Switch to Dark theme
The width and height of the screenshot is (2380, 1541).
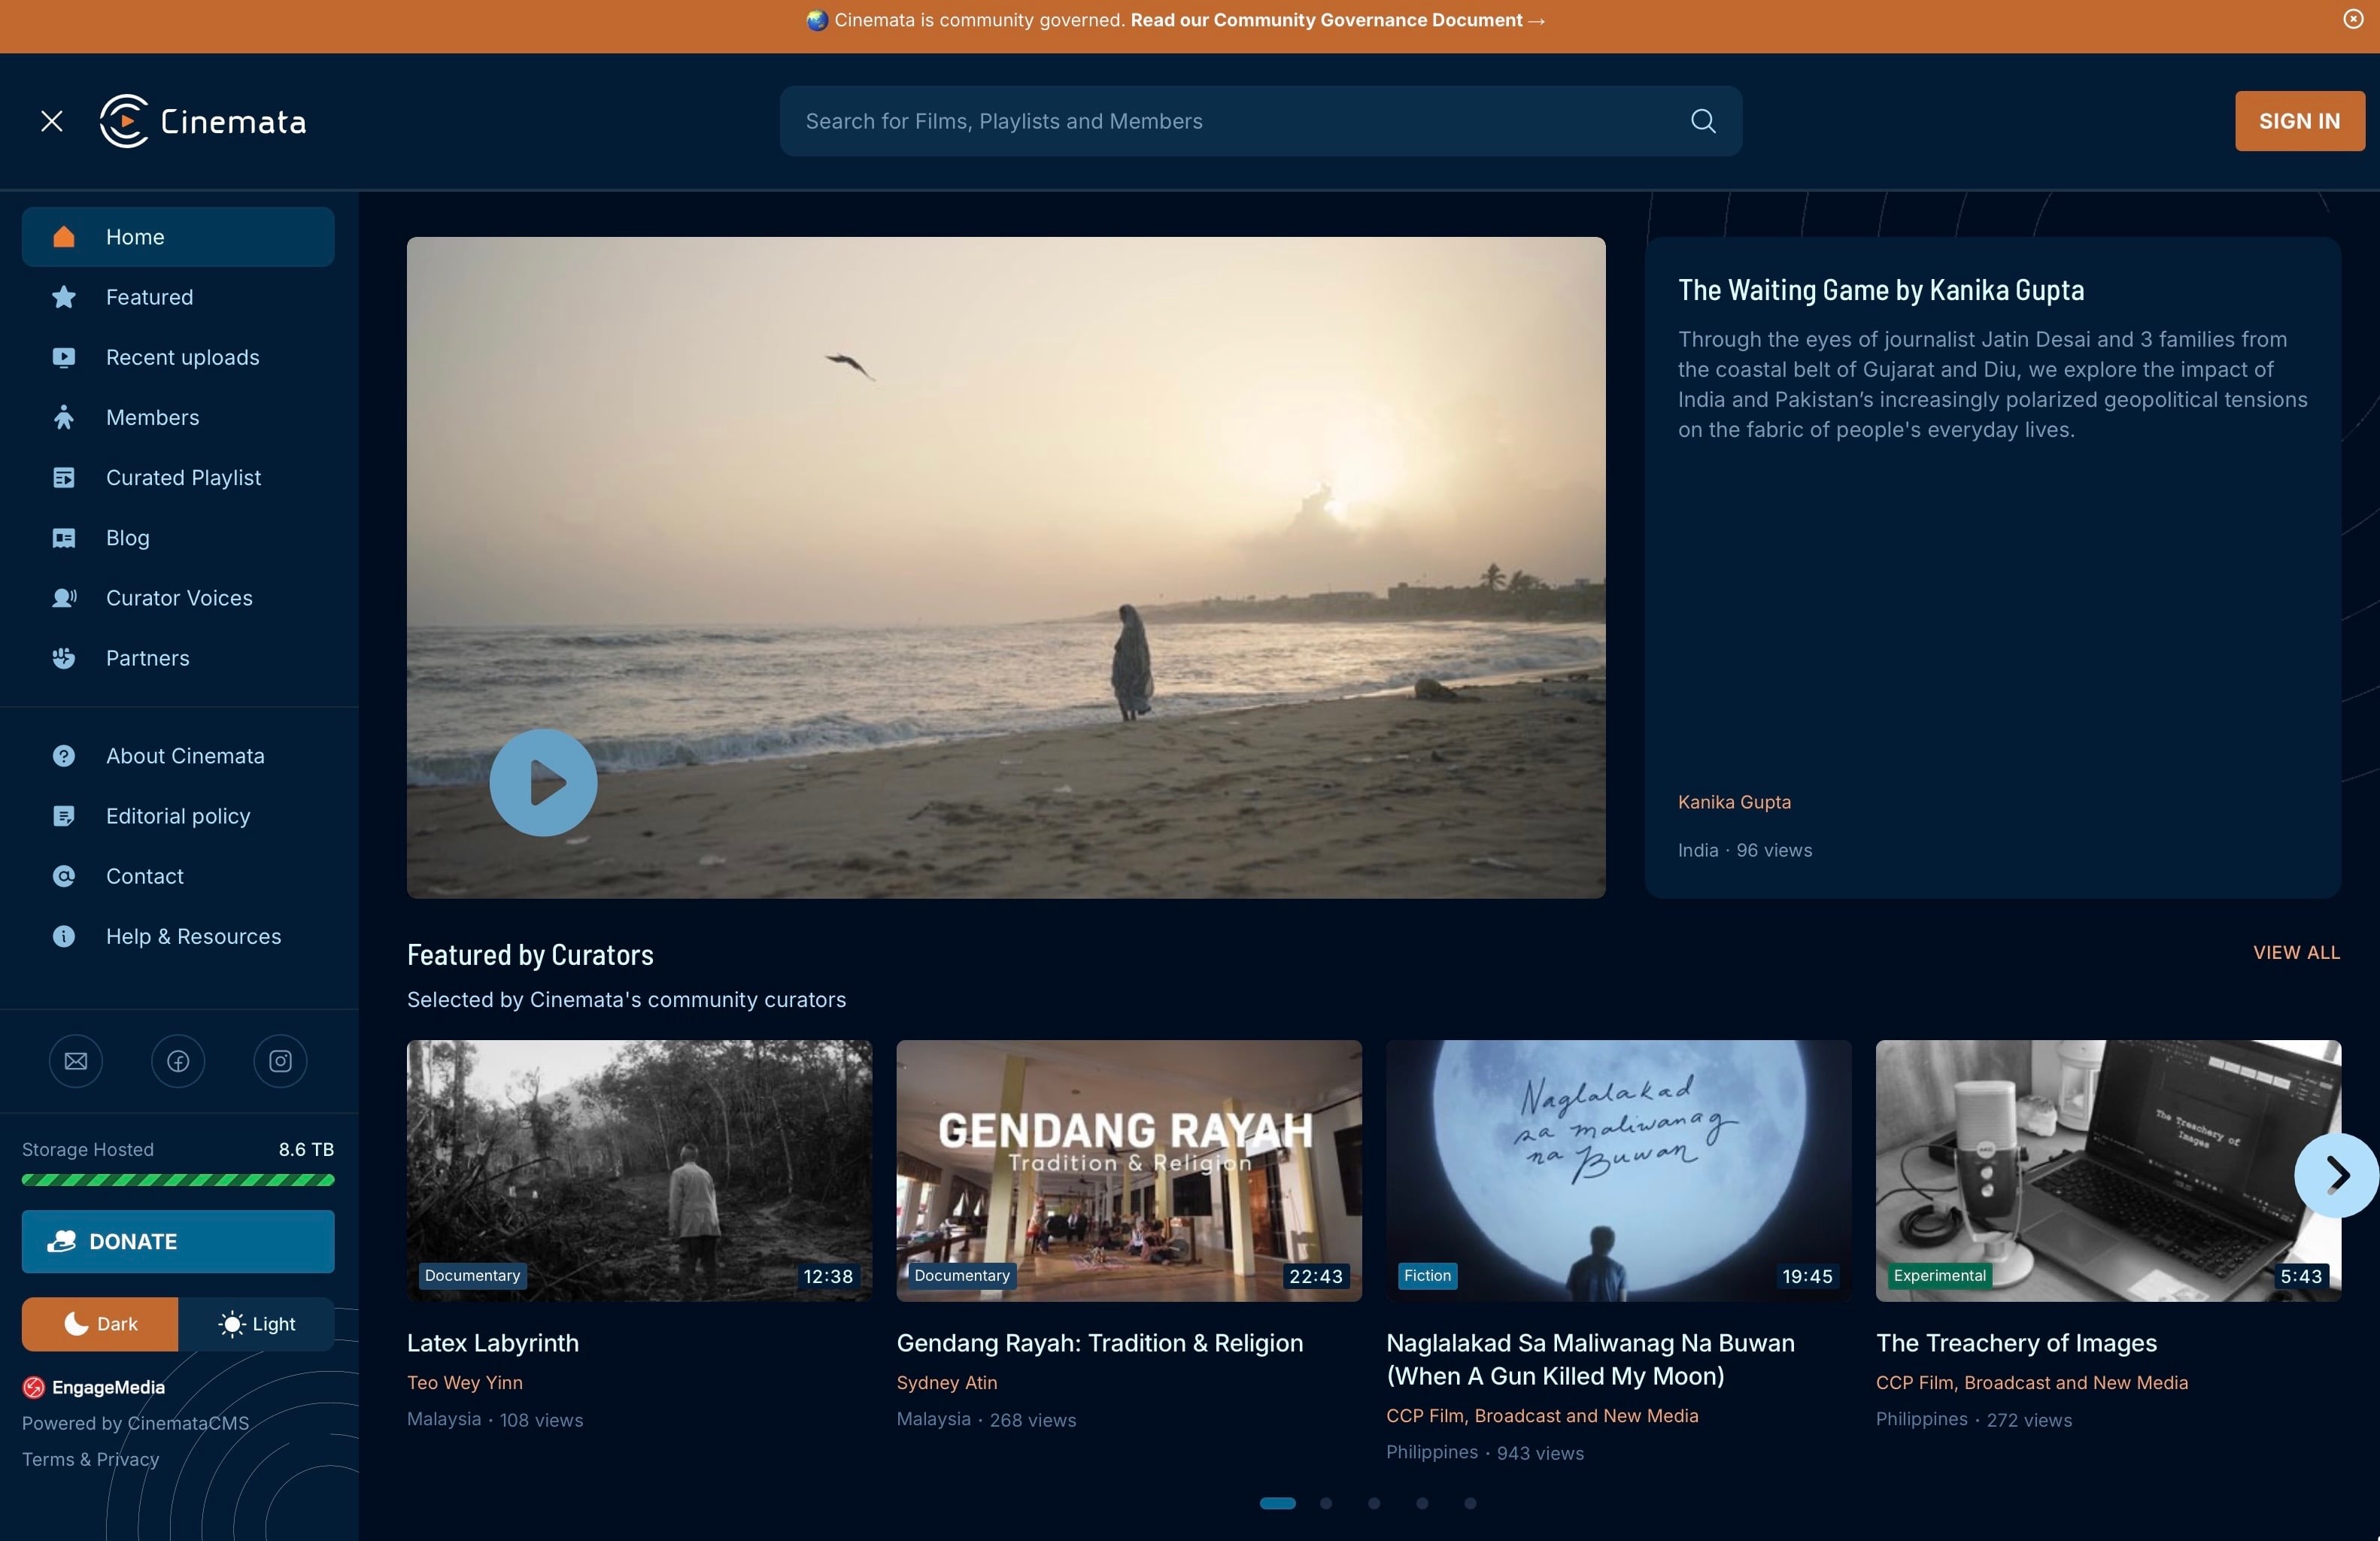coord(100,1324)
